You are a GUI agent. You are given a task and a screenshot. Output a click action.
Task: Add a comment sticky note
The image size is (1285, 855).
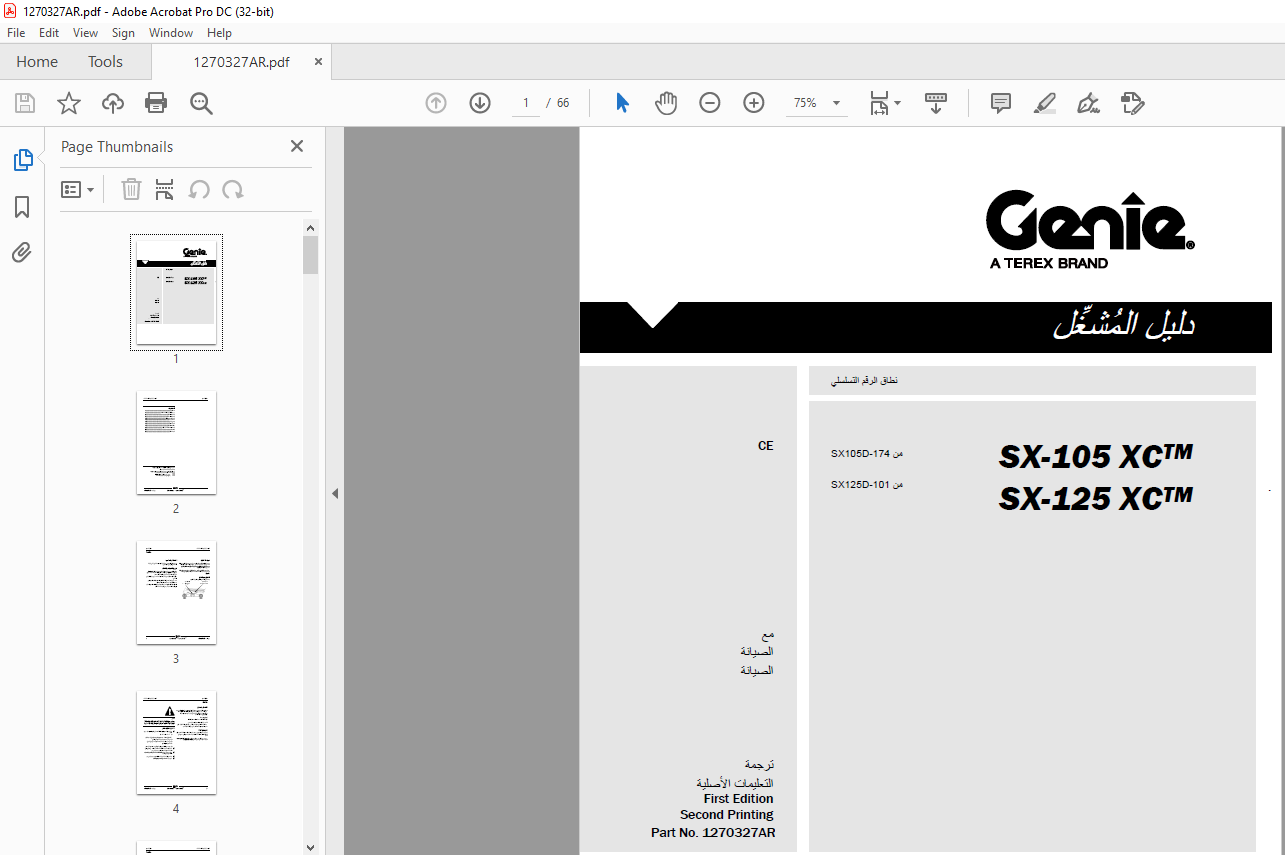(x=1001, y=103)
